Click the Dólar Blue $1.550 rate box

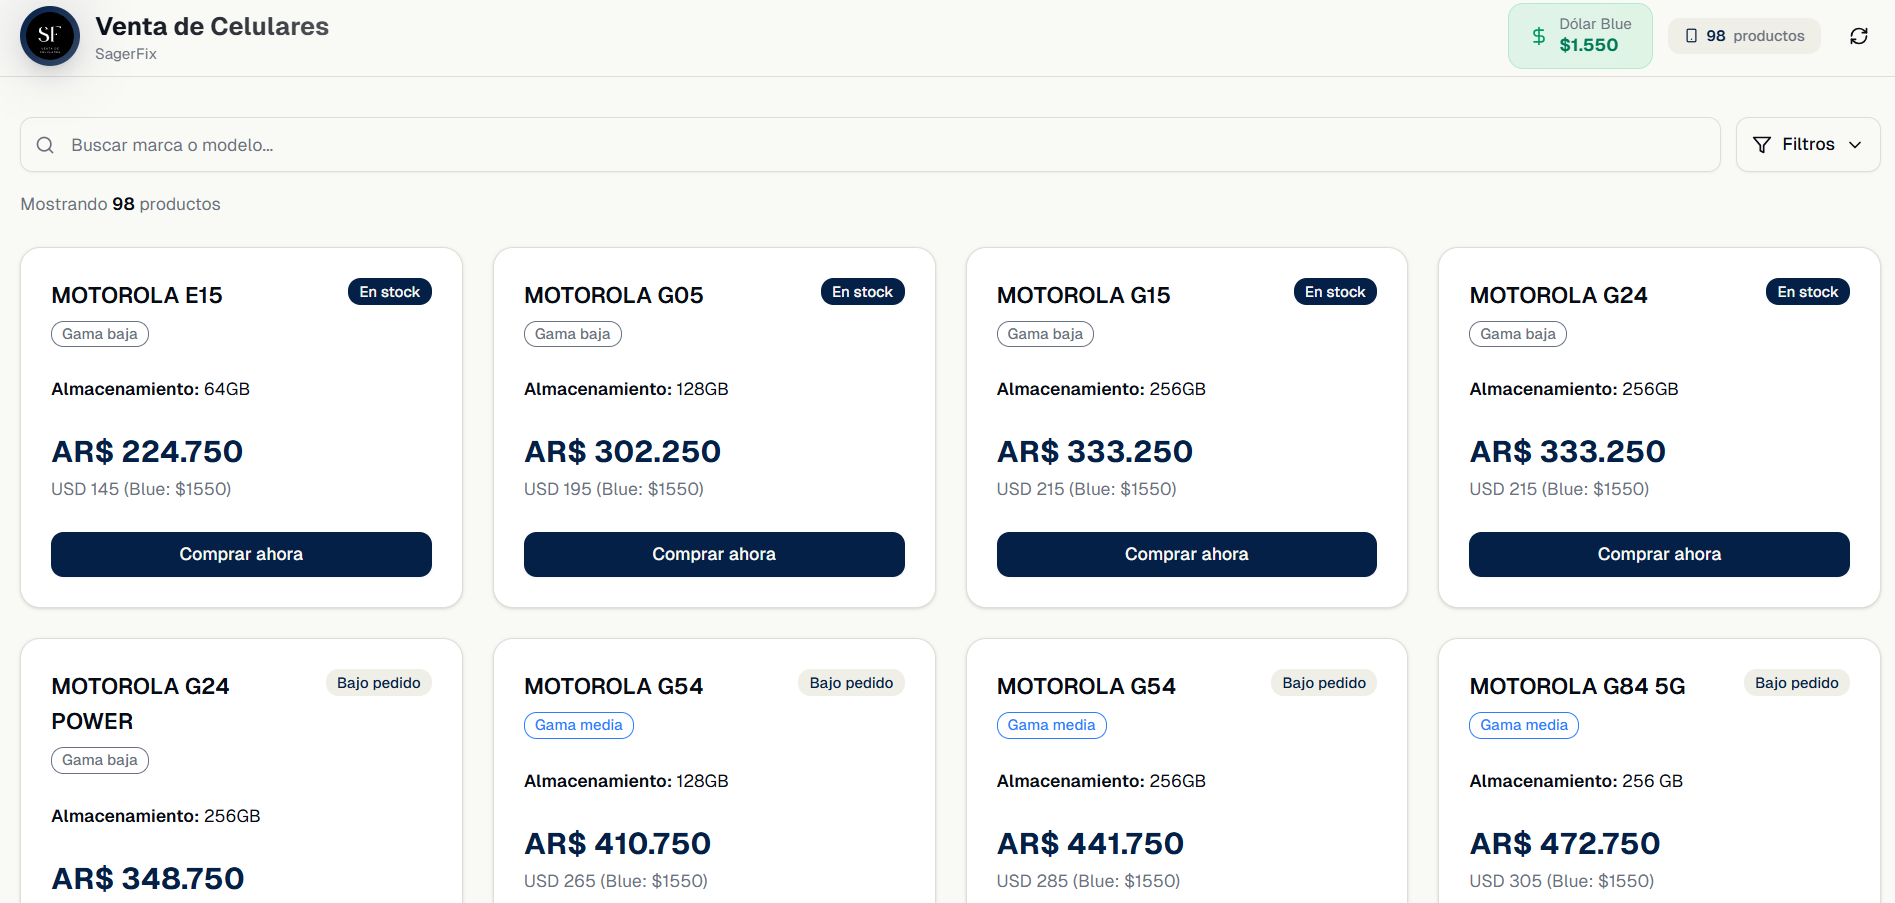pos(1579,36)
